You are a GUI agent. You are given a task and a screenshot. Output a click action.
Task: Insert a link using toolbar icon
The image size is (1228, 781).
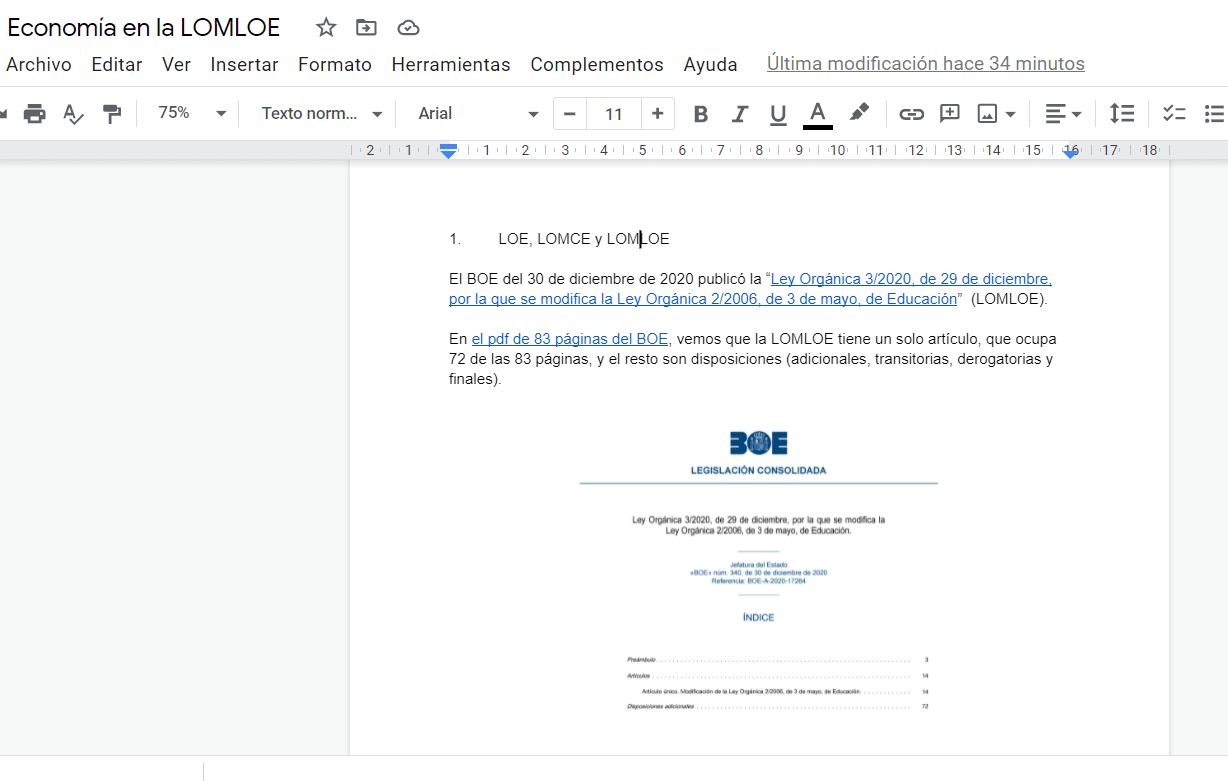point(911,114)
